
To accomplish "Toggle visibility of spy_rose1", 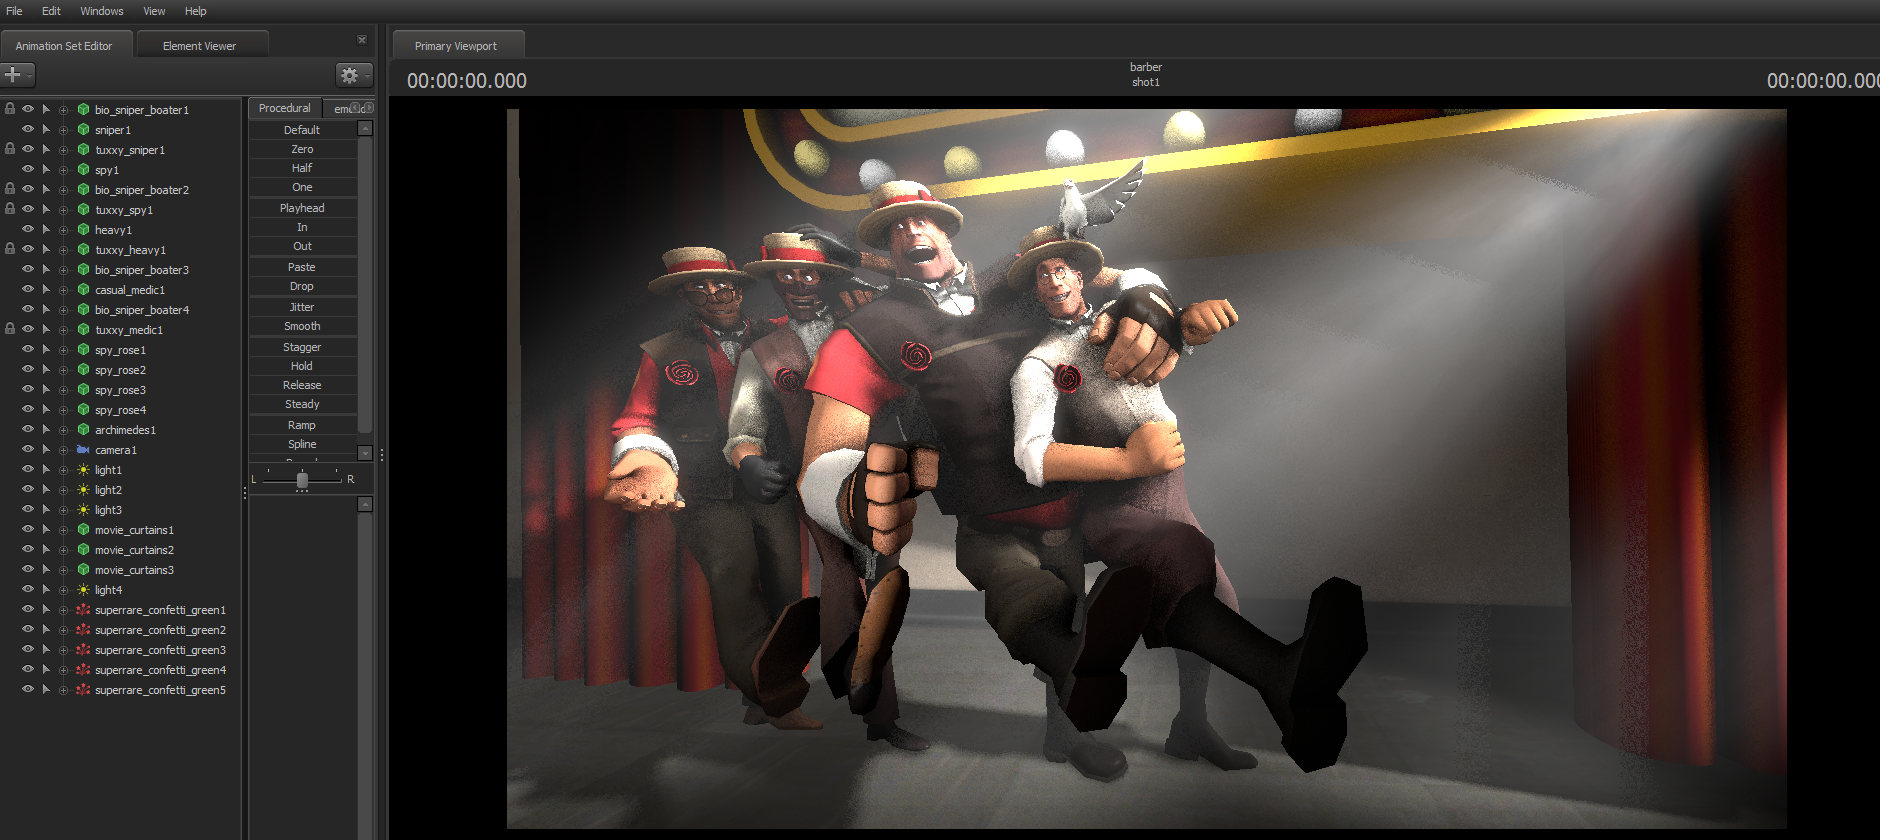I will click(28, 349).
